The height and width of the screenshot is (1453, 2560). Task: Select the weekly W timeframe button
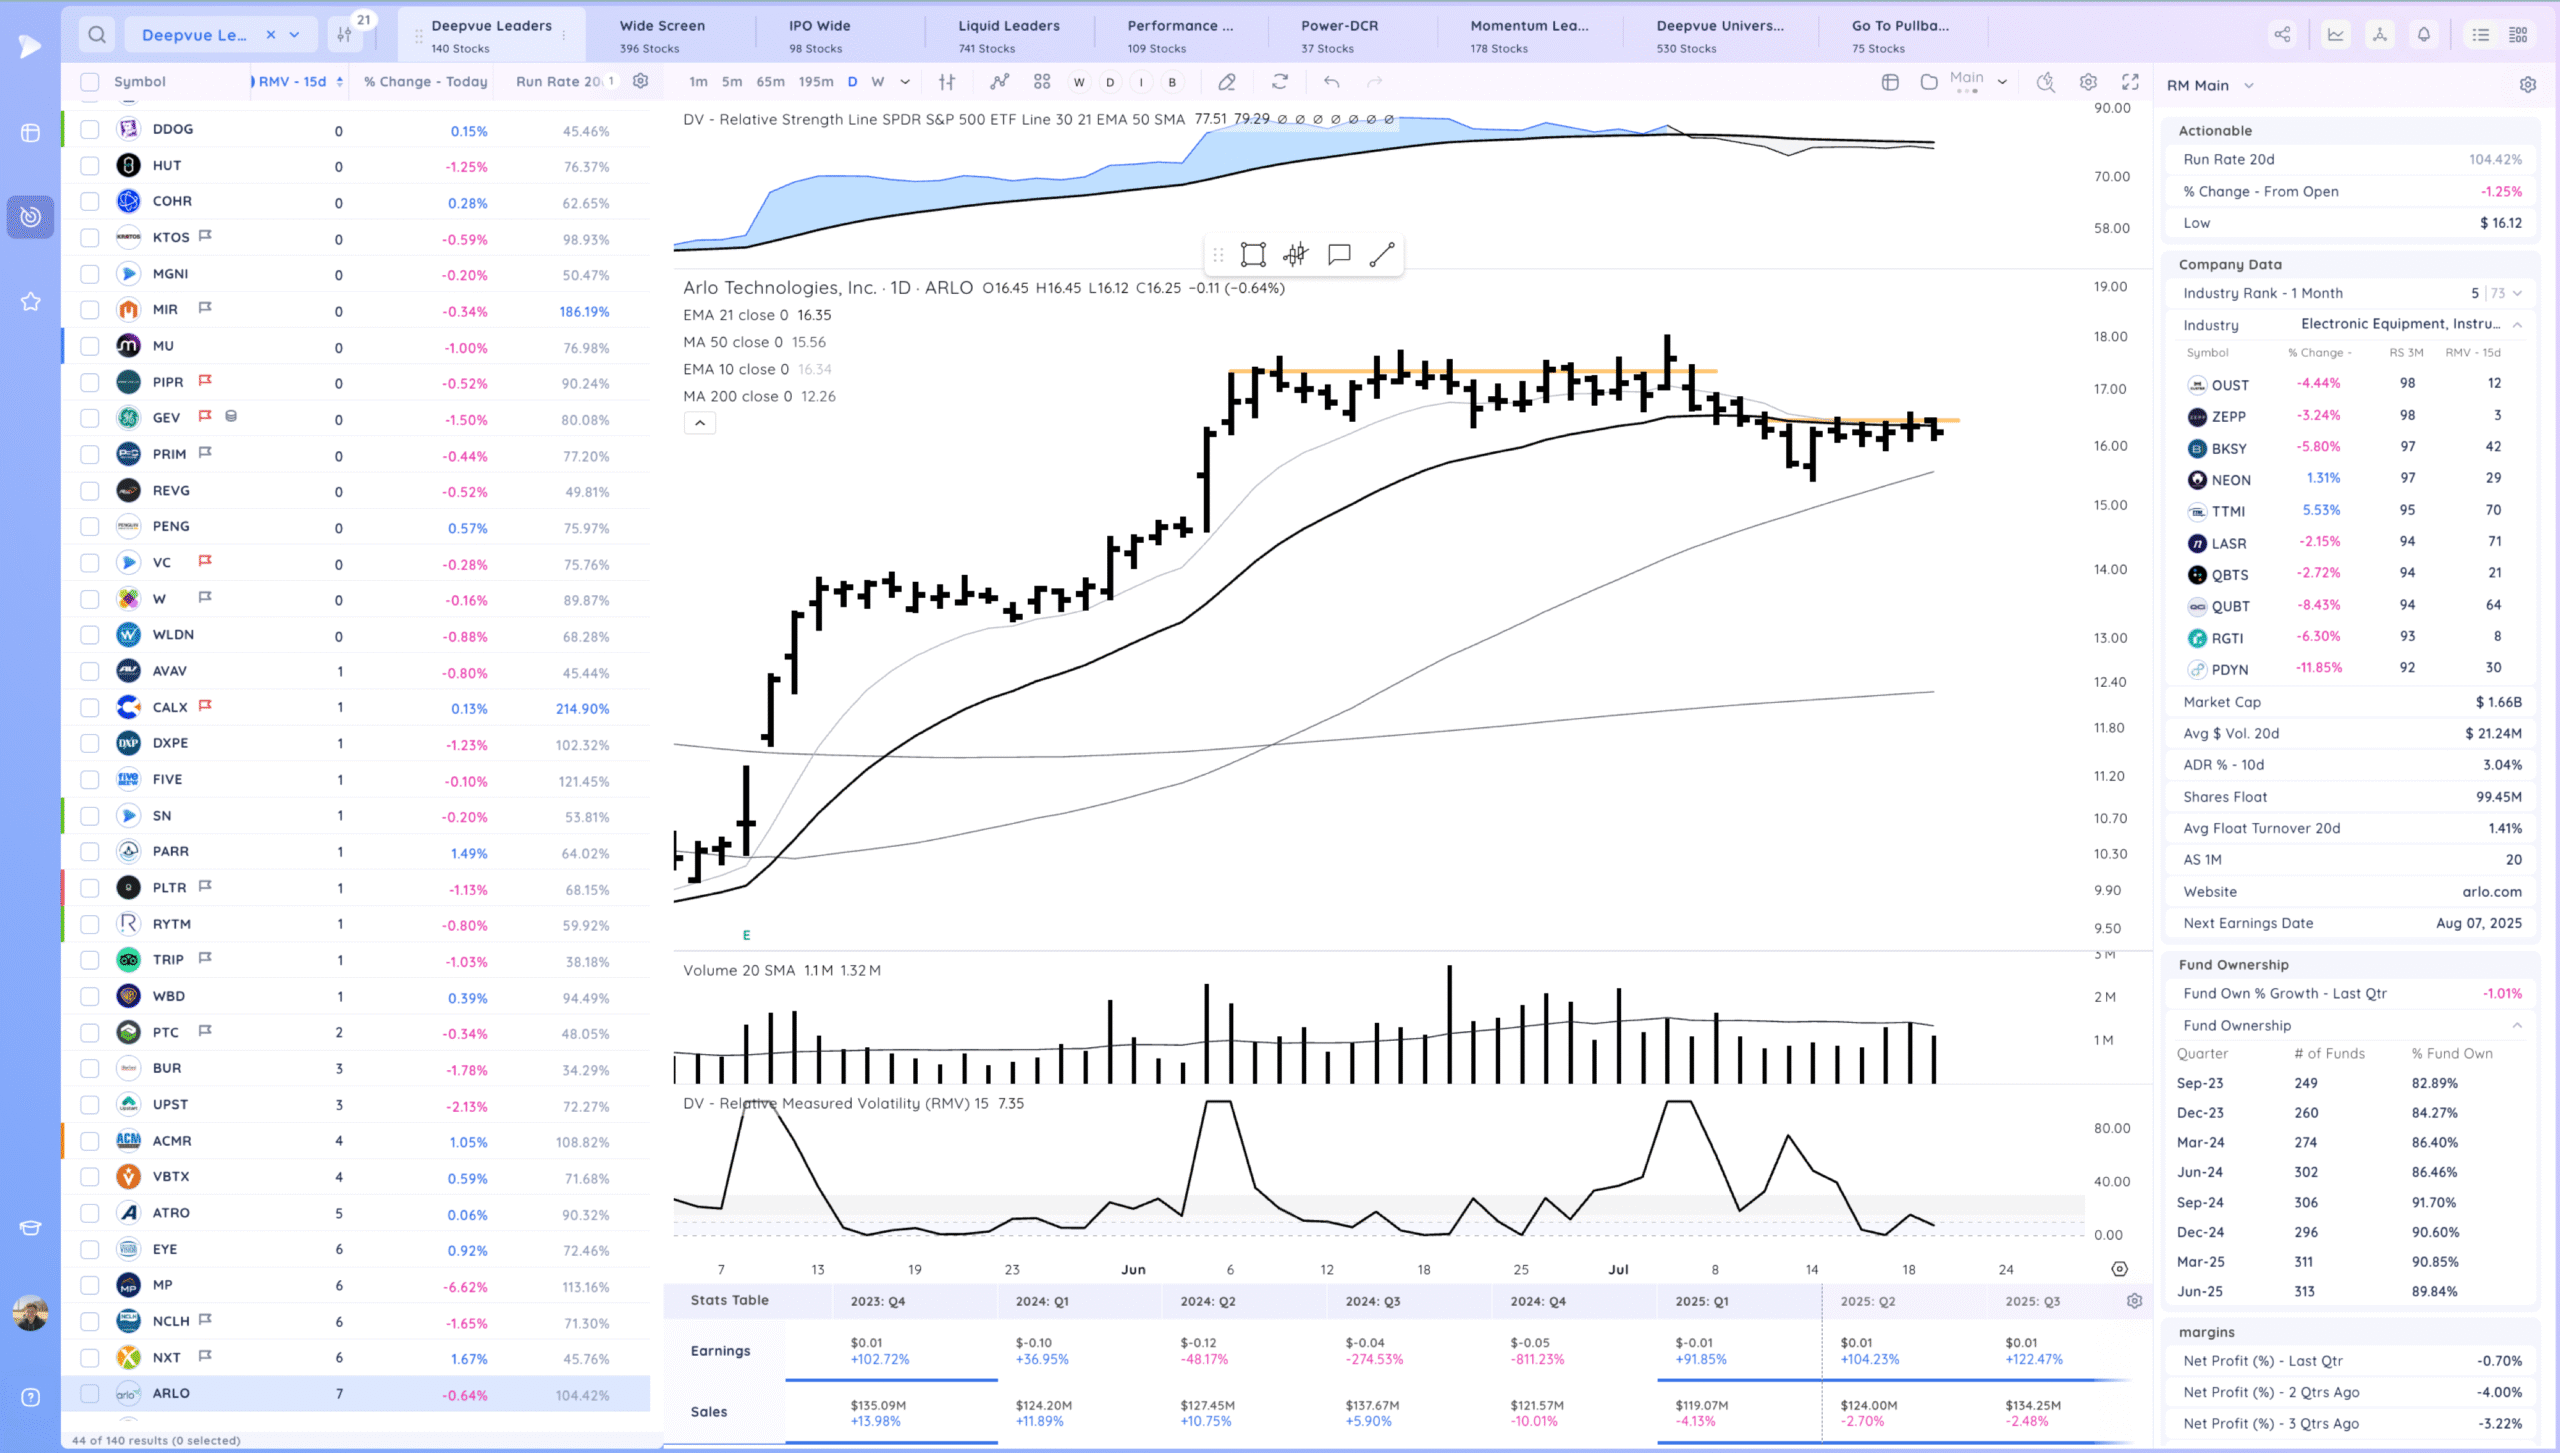877,82
